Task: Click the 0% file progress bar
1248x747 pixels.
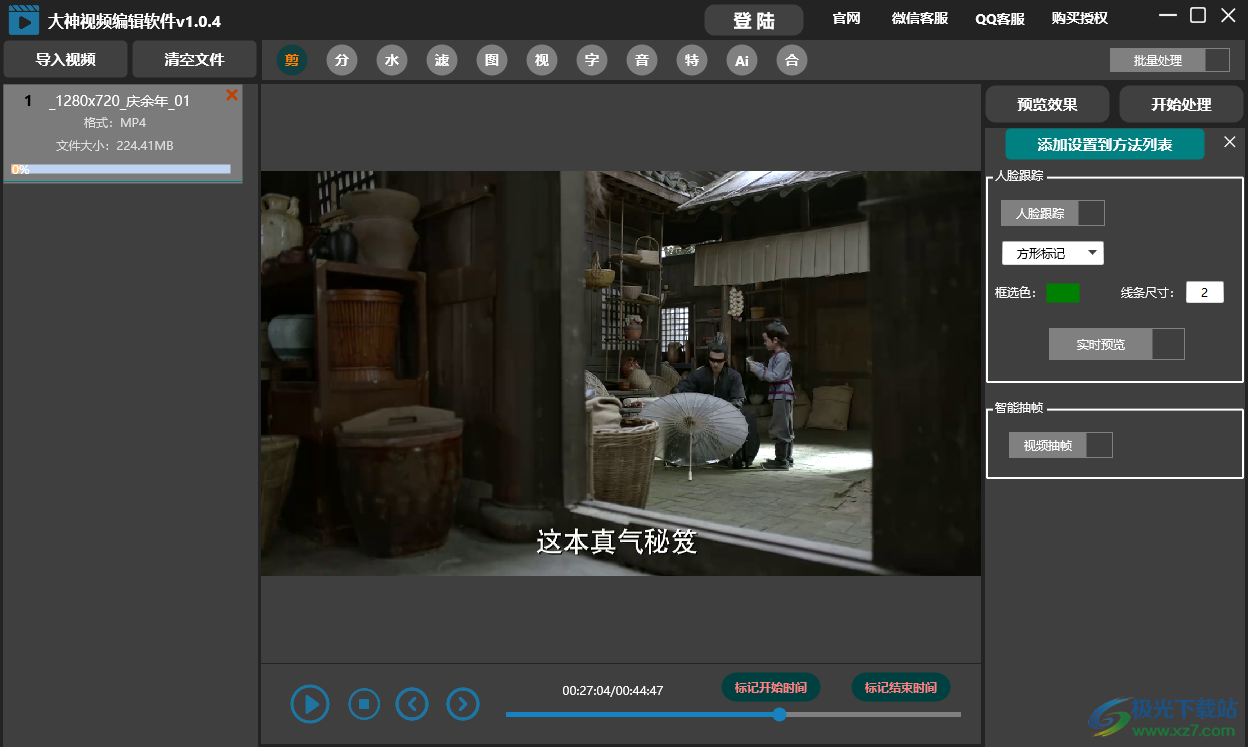Action: point(121,169)
